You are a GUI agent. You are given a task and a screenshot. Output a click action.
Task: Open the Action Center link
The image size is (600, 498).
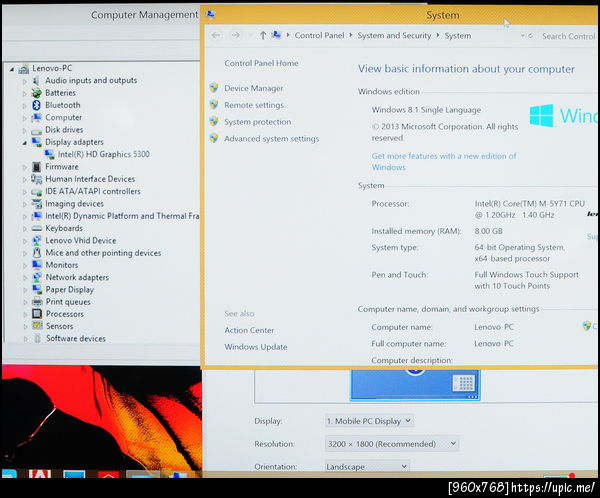249,330
